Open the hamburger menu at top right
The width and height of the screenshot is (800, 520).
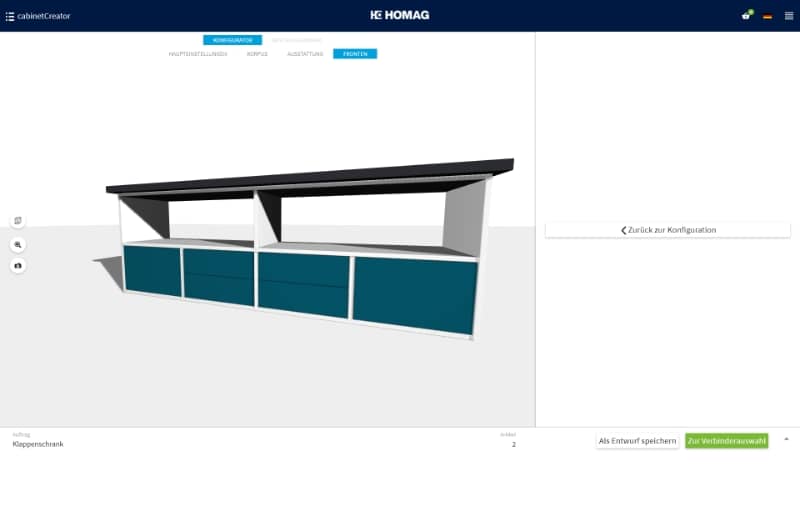pyautogui.click(x=789, y=16)
